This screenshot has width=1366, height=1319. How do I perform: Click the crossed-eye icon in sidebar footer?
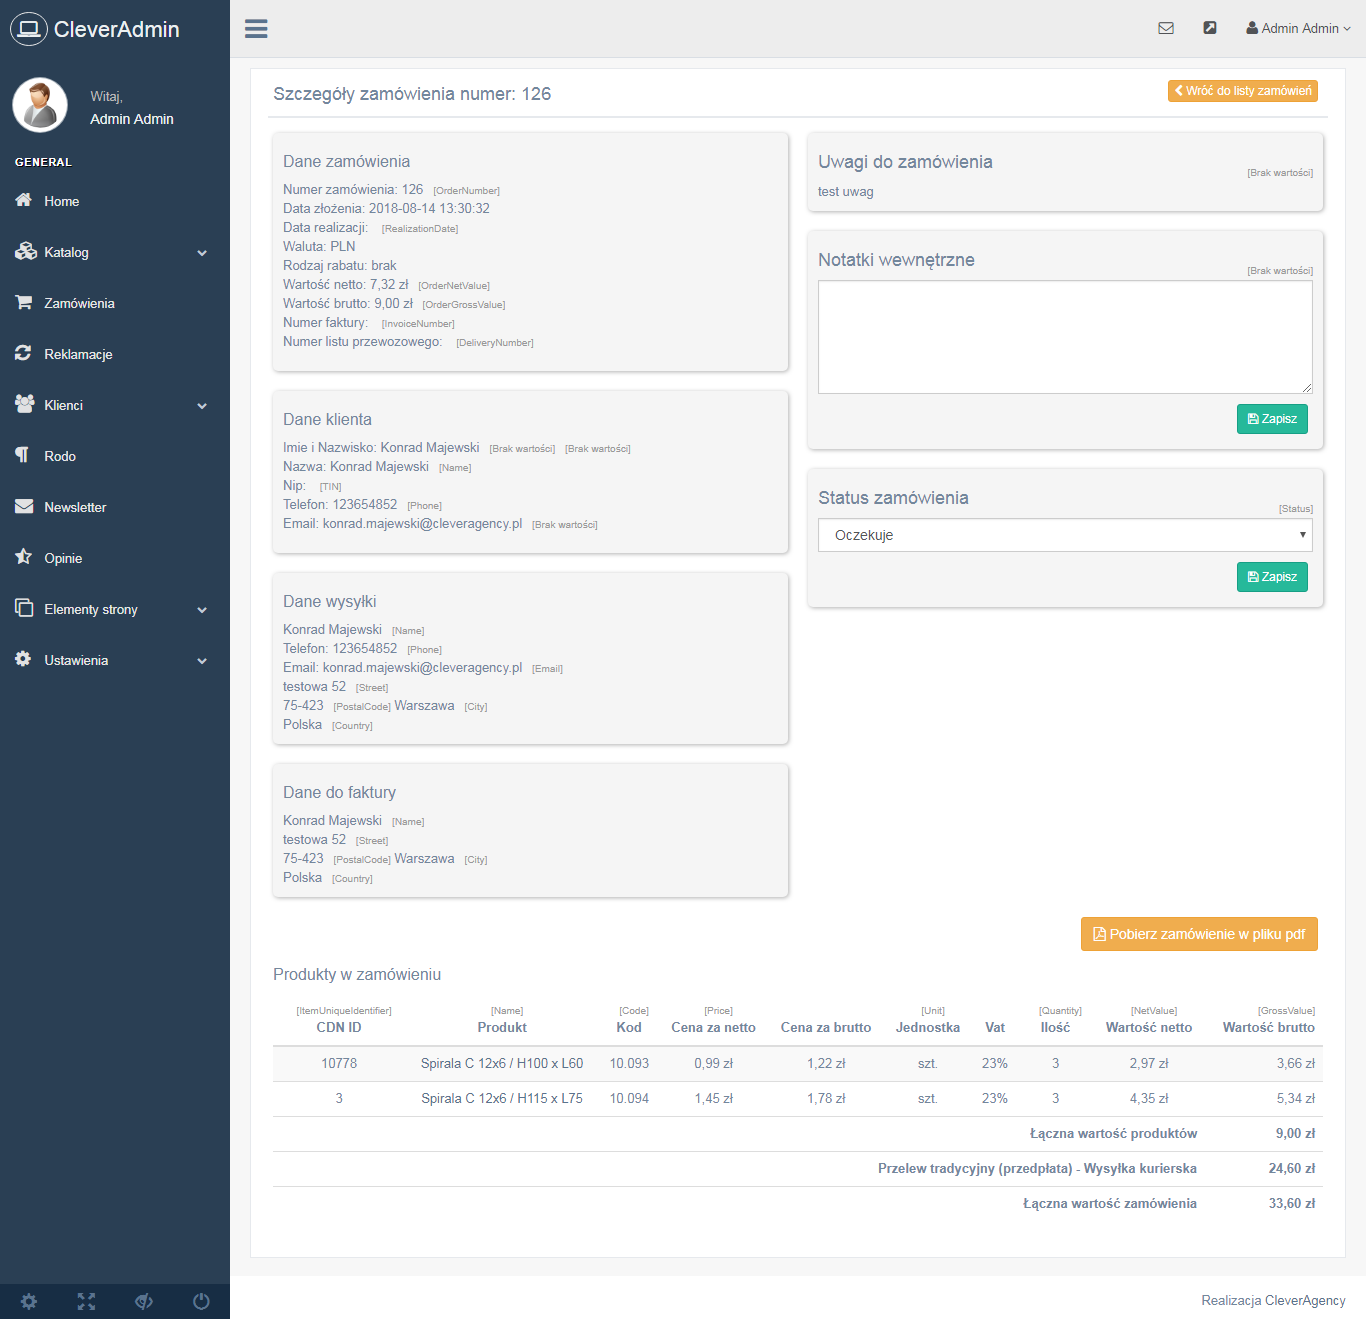pos(144,1301)
